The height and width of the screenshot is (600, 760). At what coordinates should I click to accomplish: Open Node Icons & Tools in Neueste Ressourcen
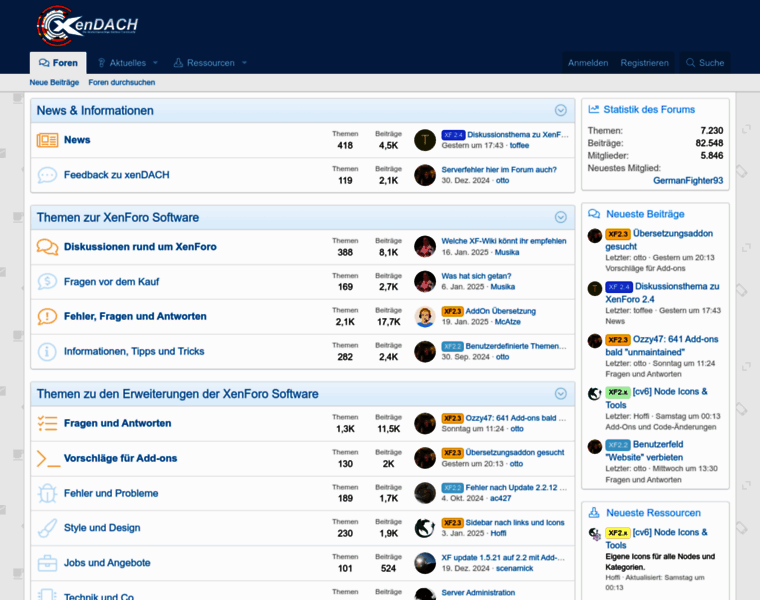(x=656, y=538)
